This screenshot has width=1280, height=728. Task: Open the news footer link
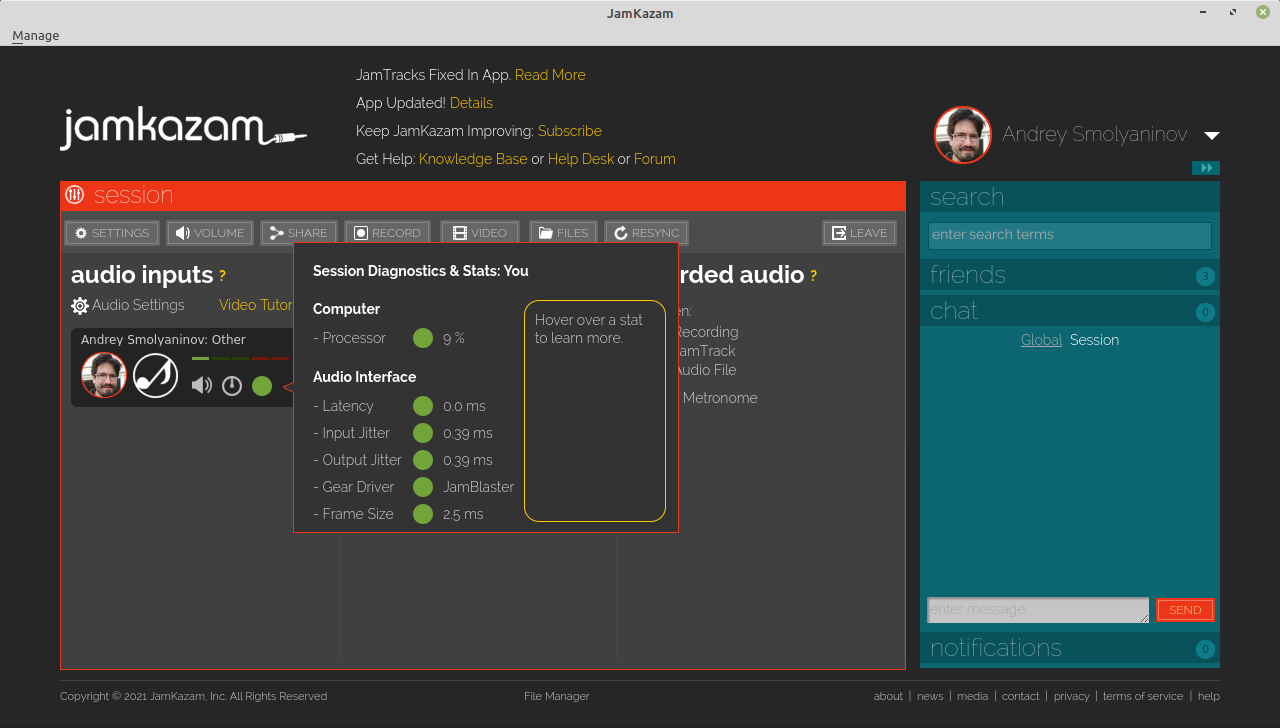tap(930, 696)
